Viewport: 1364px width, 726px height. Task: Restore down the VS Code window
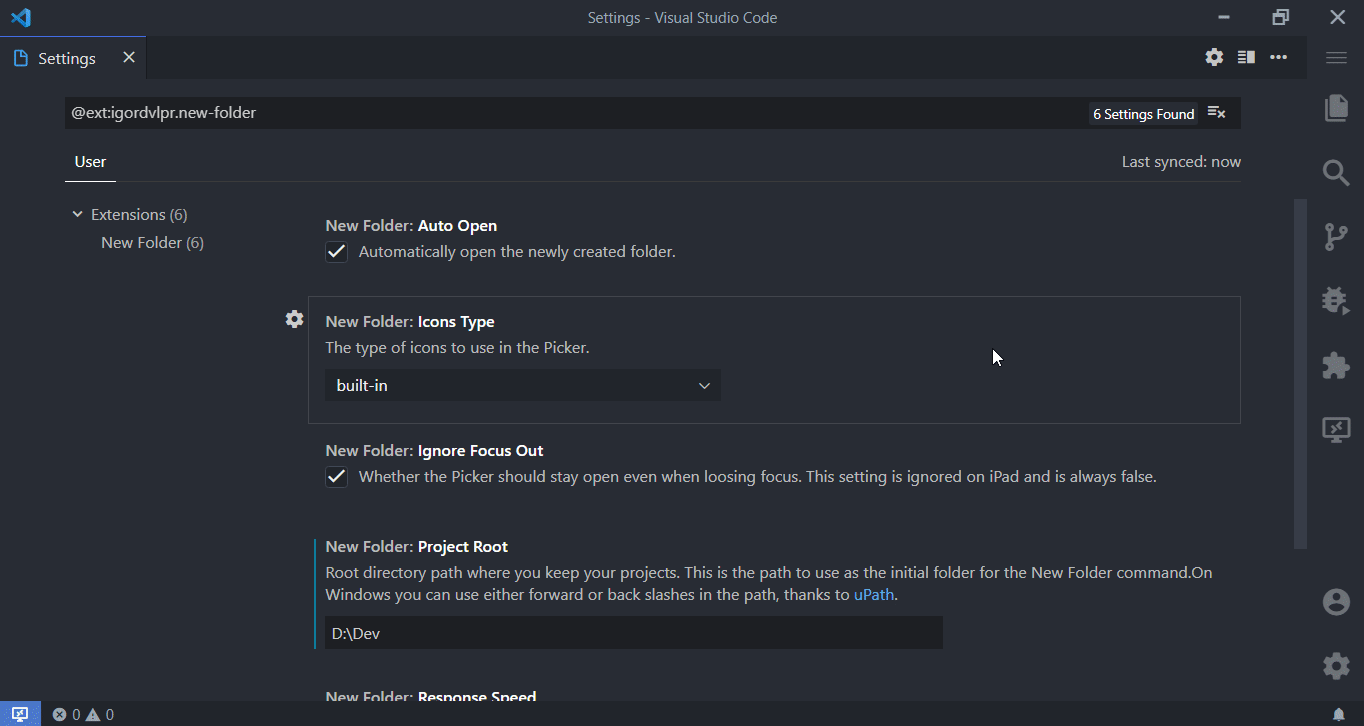(1280, 17)
